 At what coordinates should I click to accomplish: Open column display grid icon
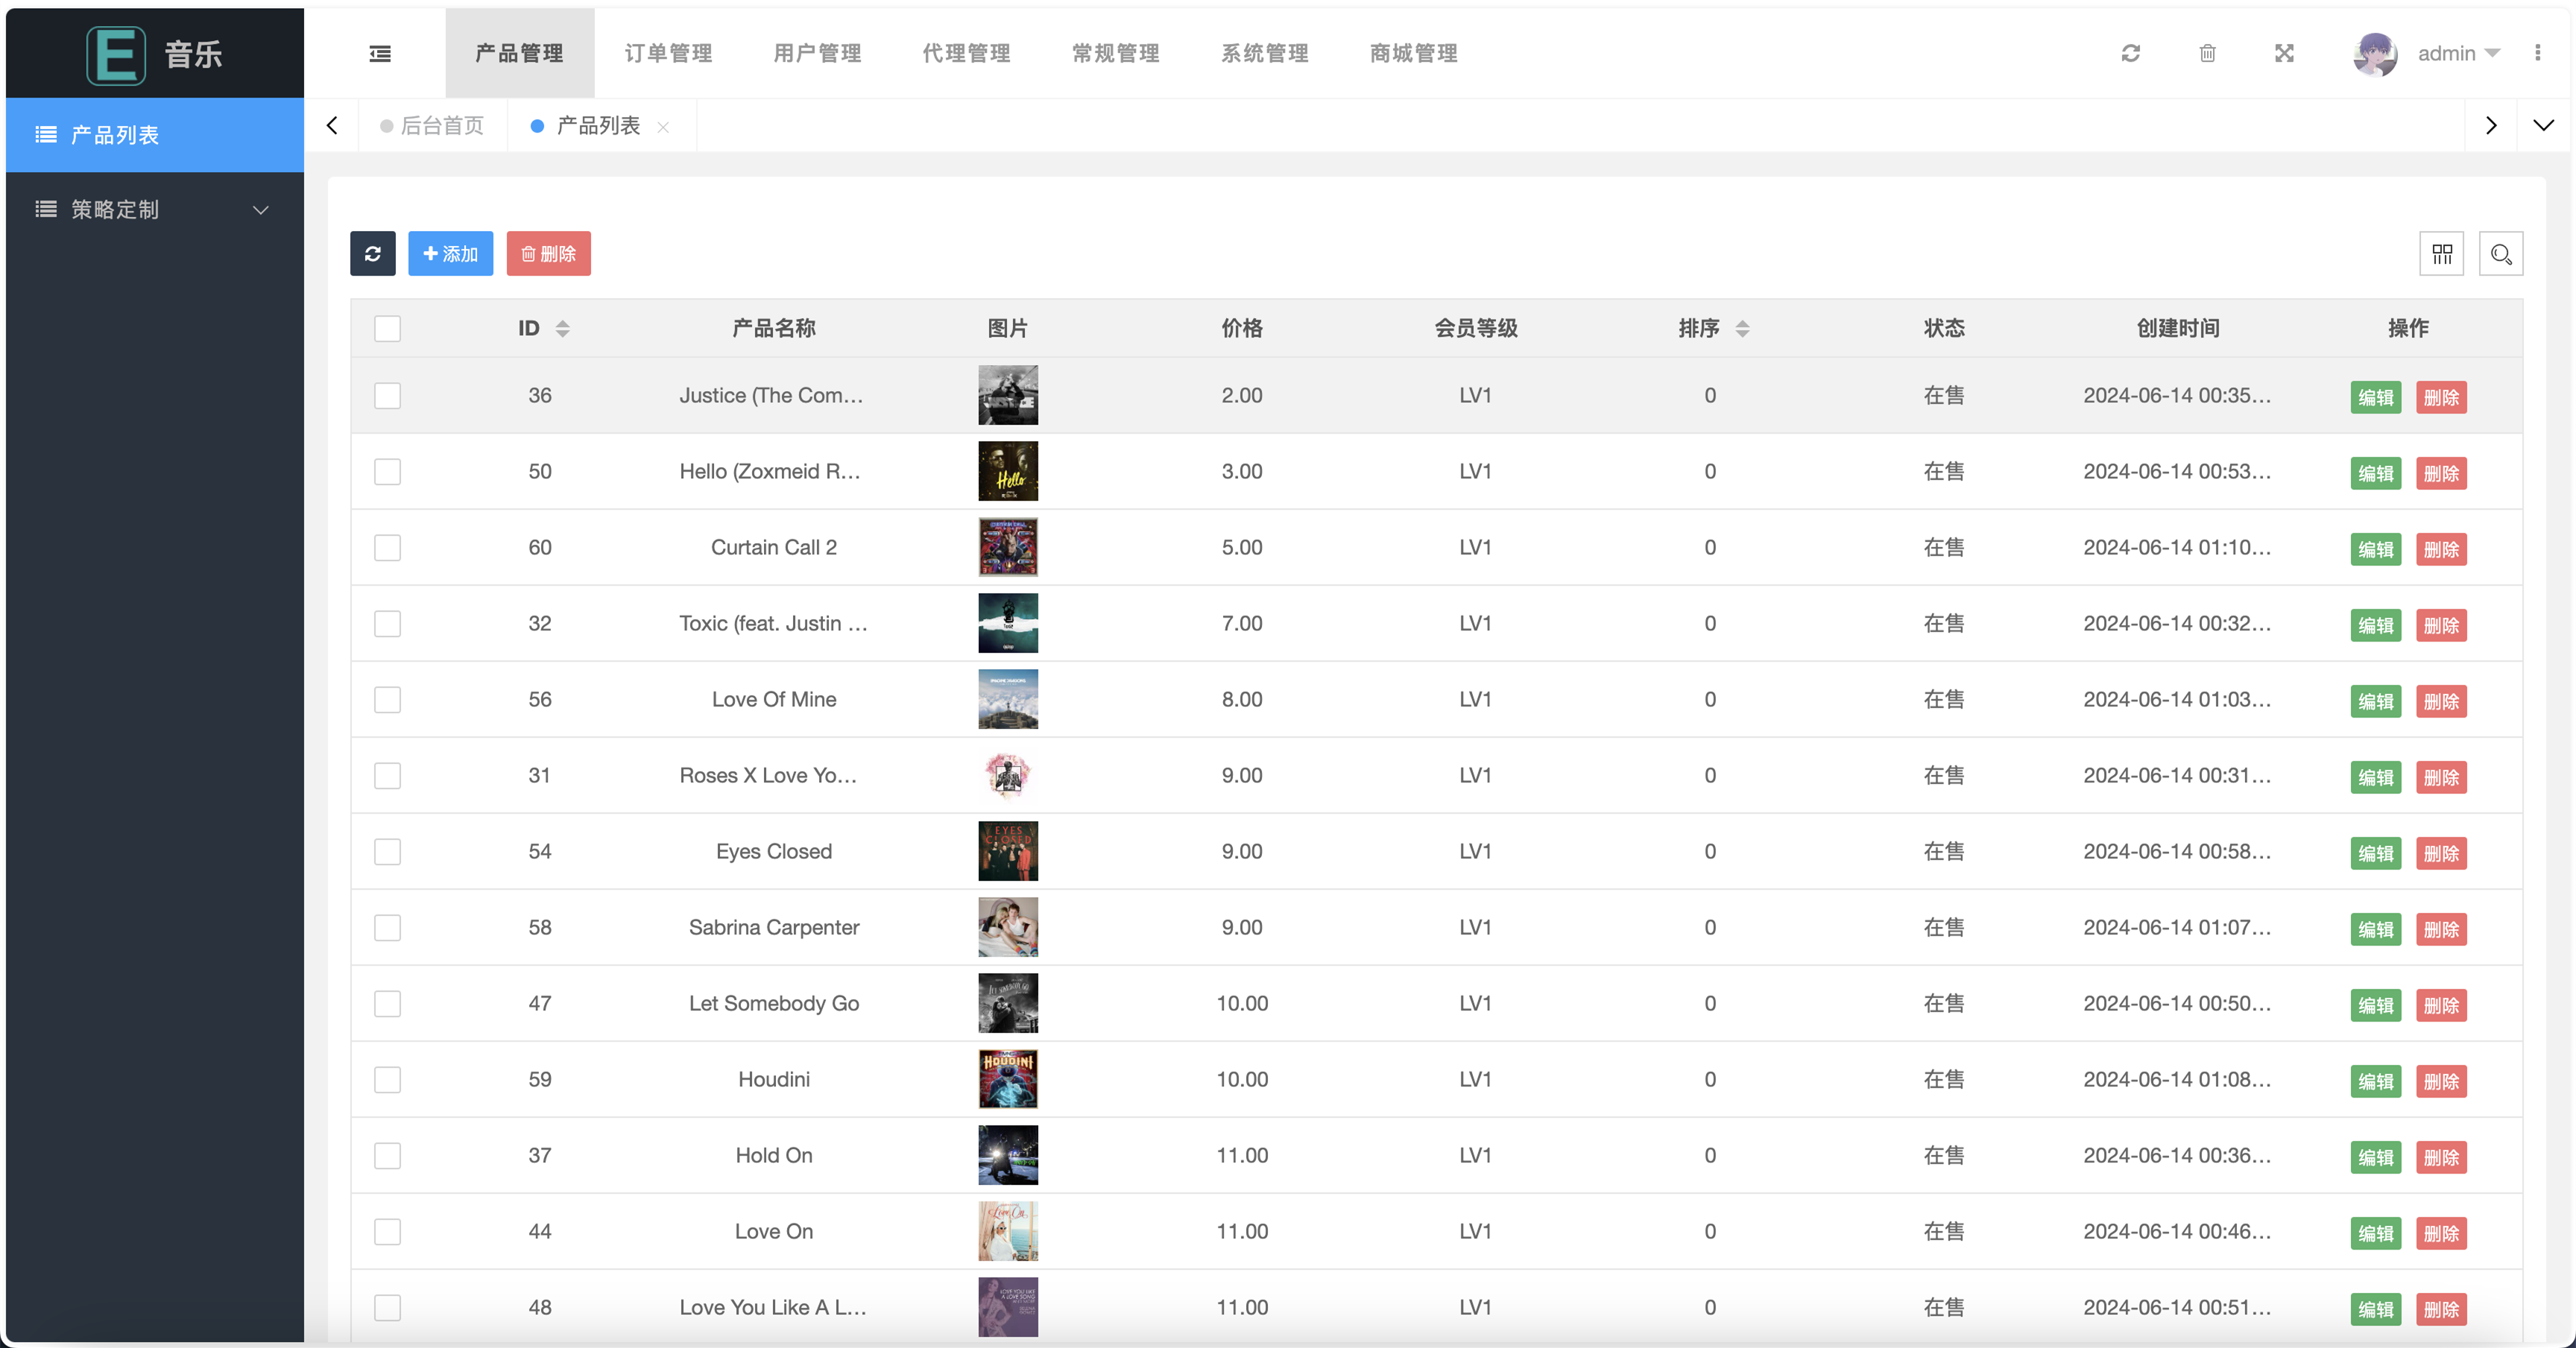(2442, 254)
